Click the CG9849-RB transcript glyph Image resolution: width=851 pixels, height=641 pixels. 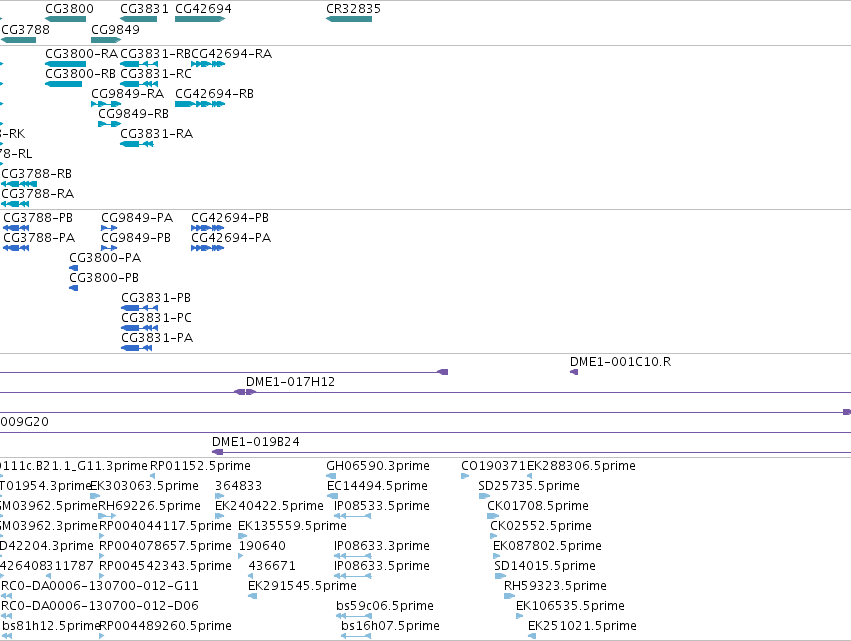(109, 124)
